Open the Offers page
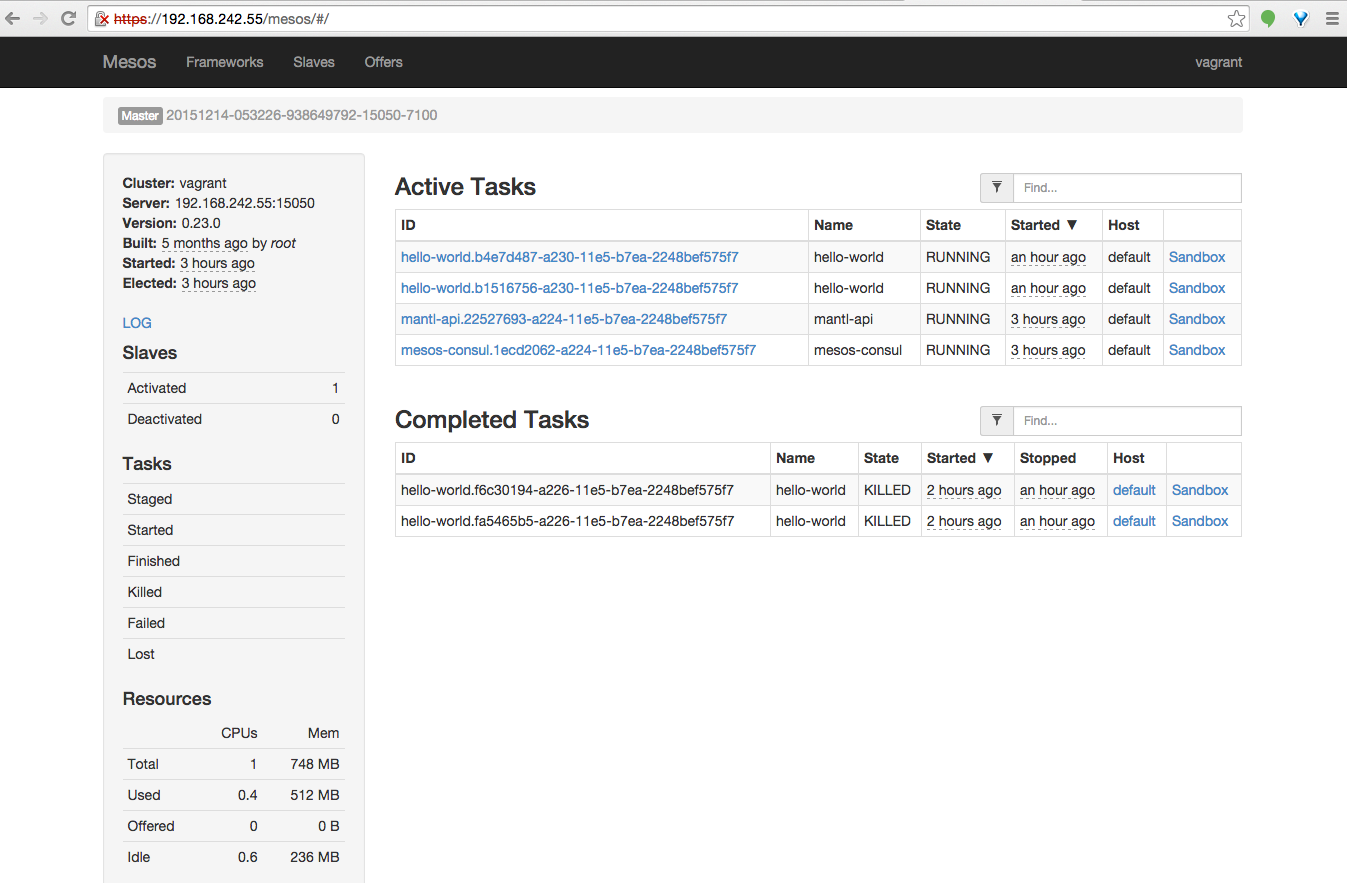1347x883 pixels. [384, 62]
